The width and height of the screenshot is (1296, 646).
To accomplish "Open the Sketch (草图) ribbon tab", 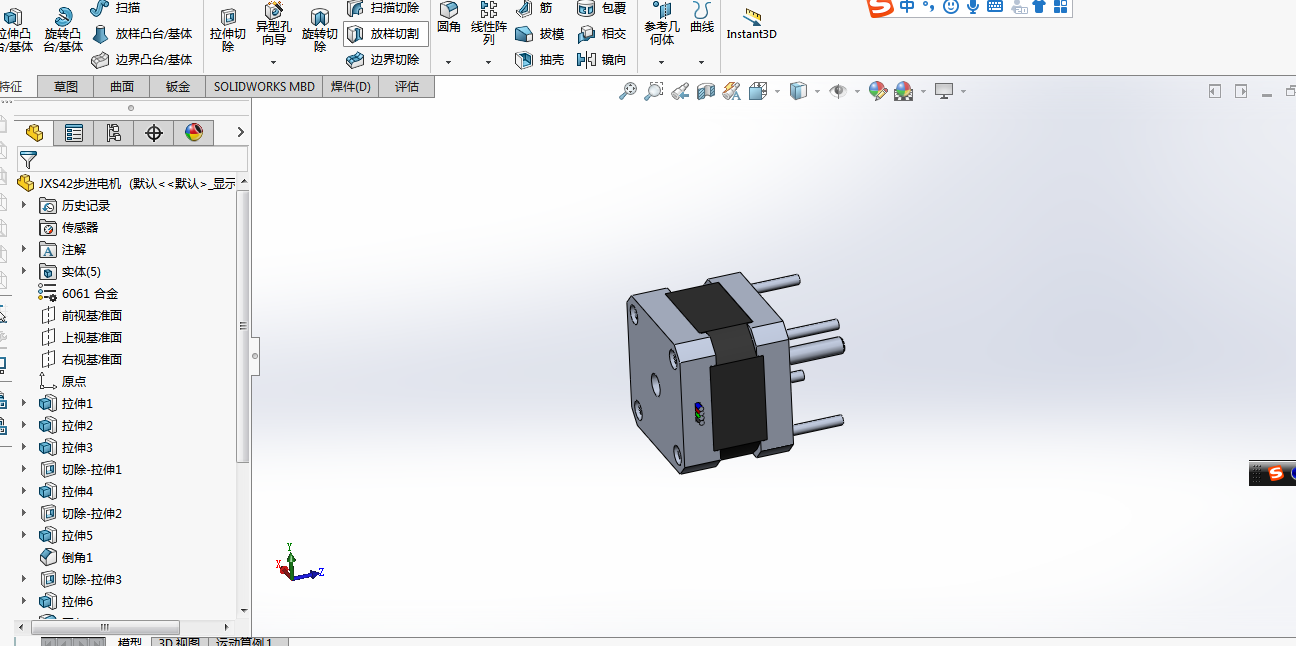I will 66,87.
